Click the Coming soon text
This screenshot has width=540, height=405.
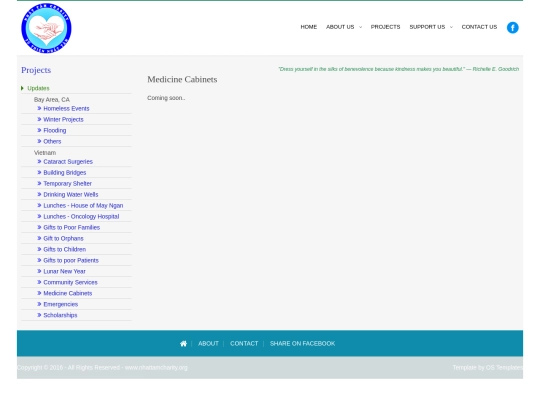click(166, 98)
